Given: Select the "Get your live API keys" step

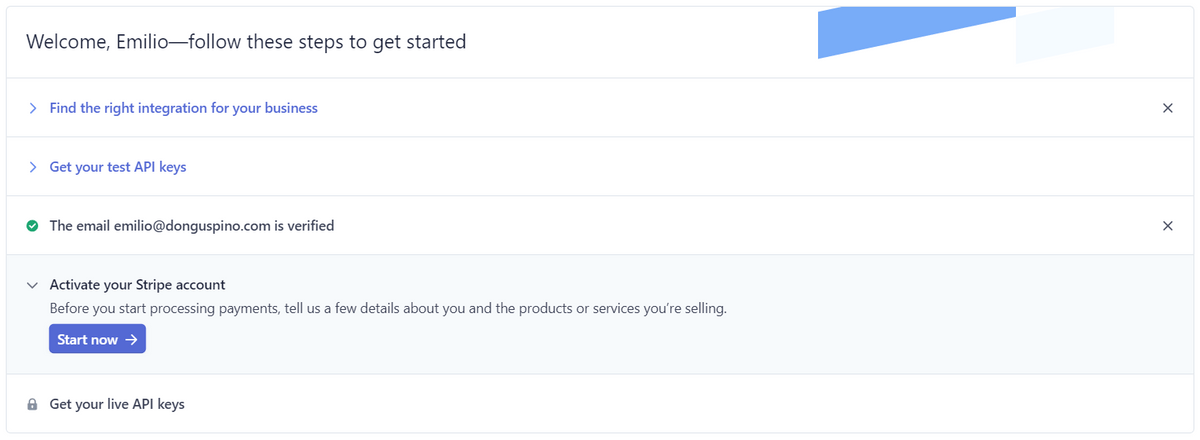Looking at the screenshot, I should point(117,404).
